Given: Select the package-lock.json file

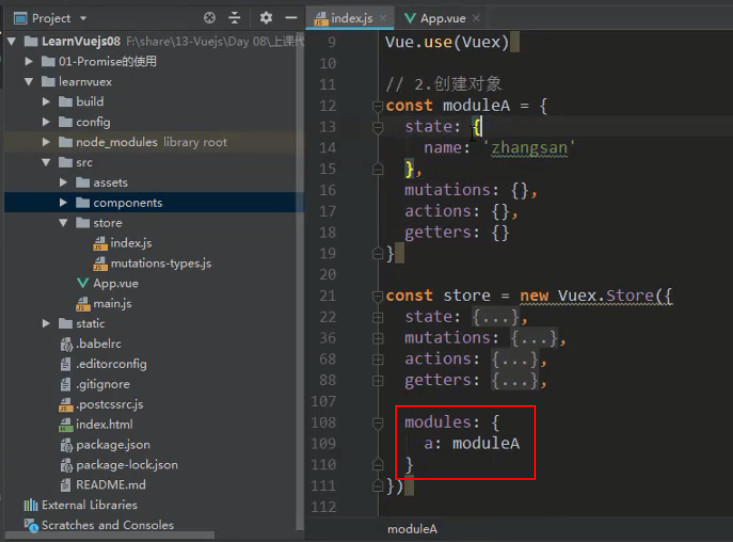Looking at the screenshot, I should pyautogui.click(x=119, y=464).
